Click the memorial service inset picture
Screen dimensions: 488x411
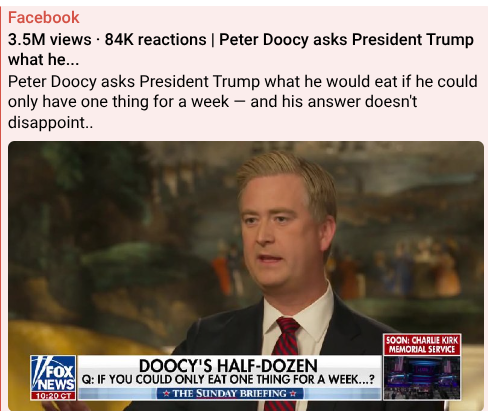point(422,377)
